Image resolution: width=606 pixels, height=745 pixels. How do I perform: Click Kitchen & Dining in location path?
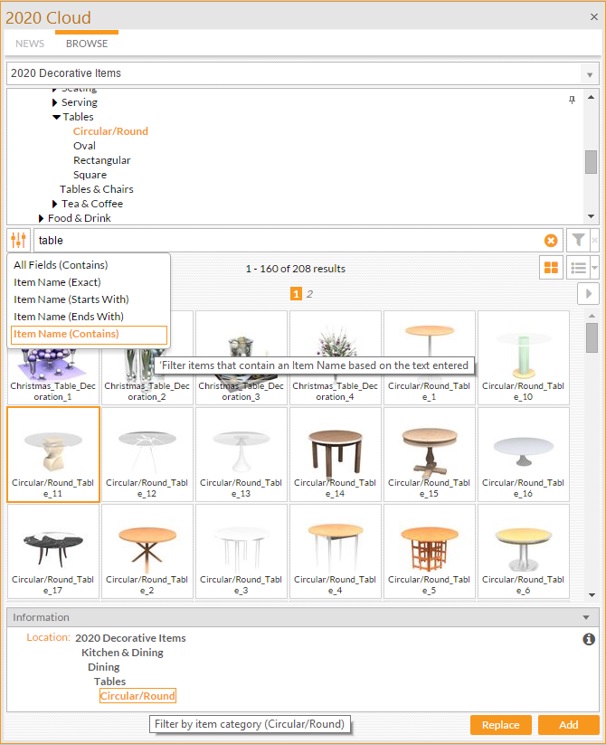[x=122, y=653]
